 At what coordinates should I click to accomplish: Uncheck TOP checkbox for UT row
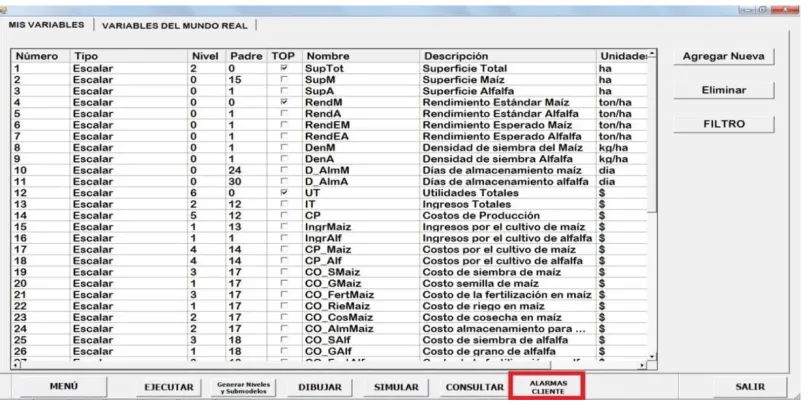click(x=284, y=193)
